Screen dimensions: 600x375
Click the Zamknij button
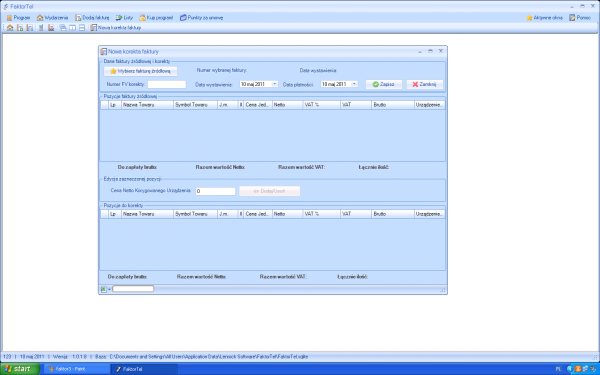(x=424, y=84)
